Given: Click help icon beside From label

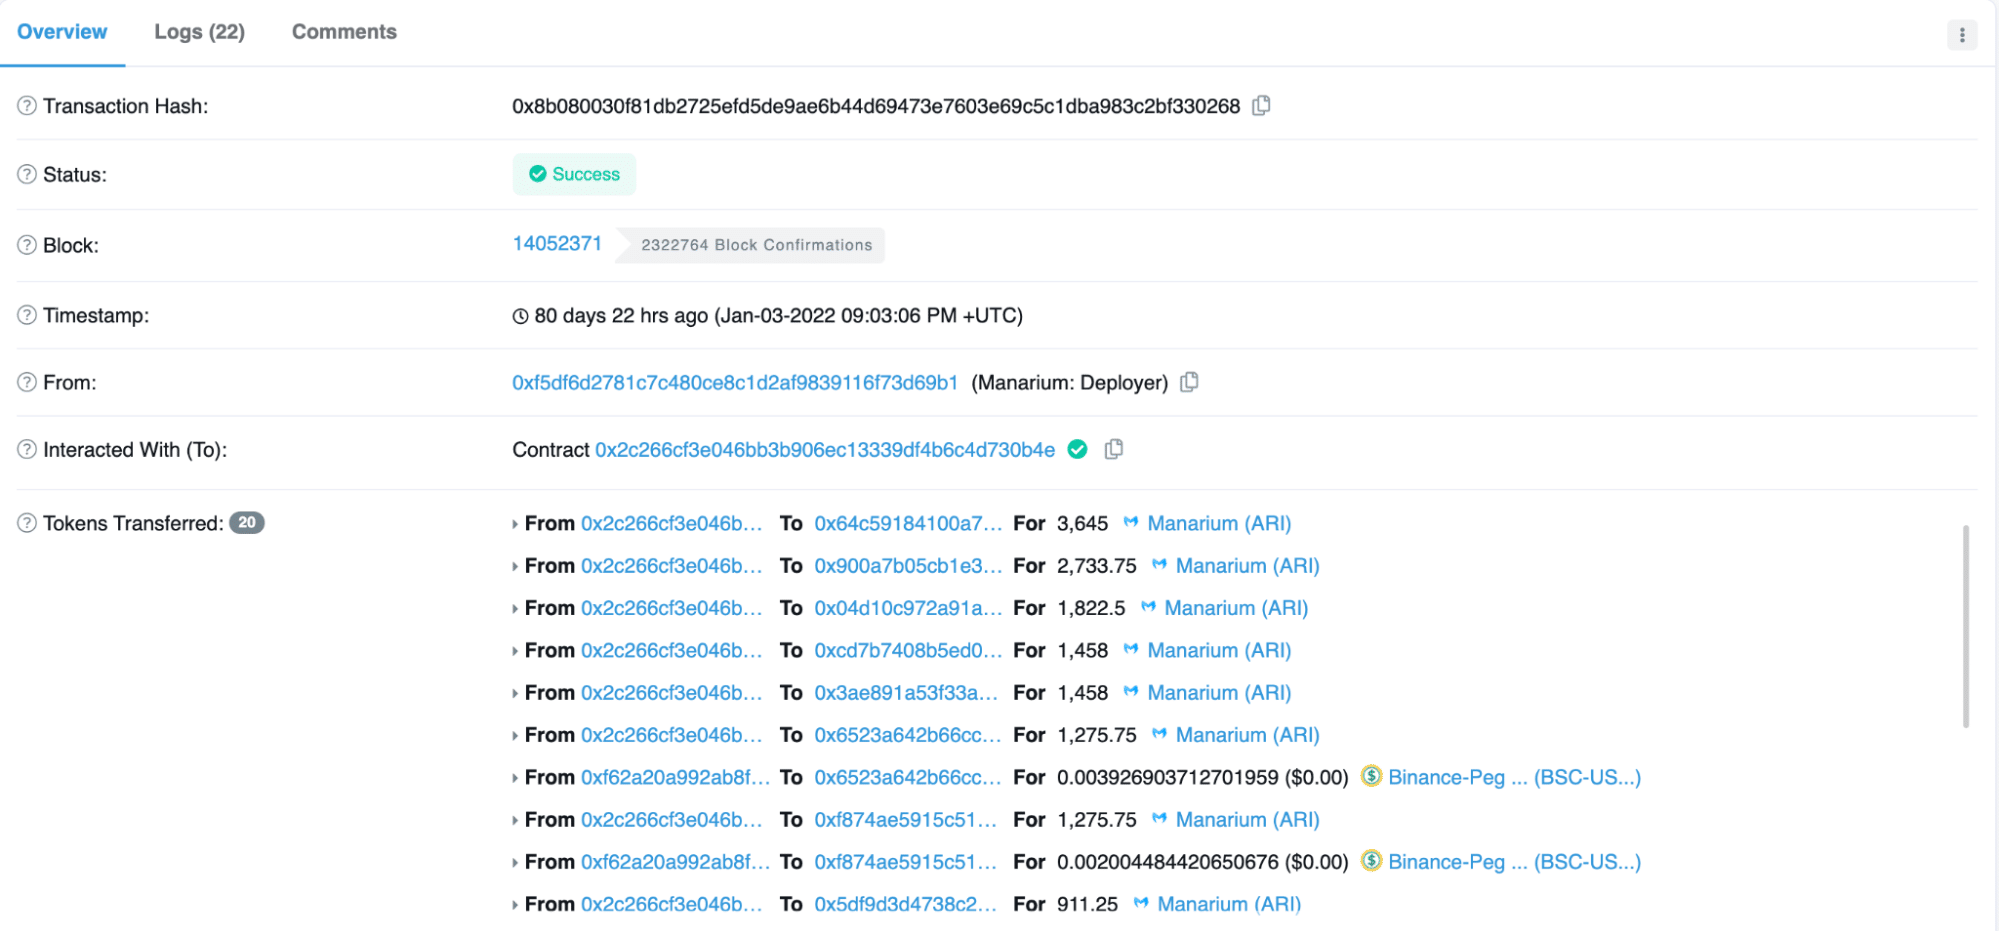Looking at the screenshot, I should [27, 382].
